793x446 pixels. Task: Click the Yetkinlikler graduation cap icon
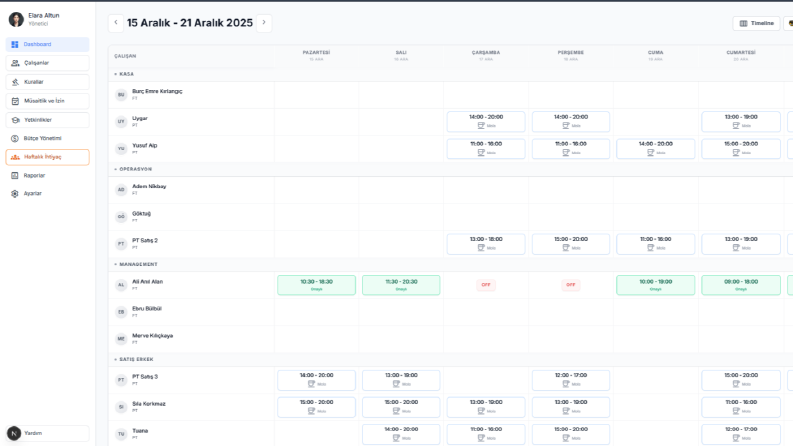[x=15, y=120]
